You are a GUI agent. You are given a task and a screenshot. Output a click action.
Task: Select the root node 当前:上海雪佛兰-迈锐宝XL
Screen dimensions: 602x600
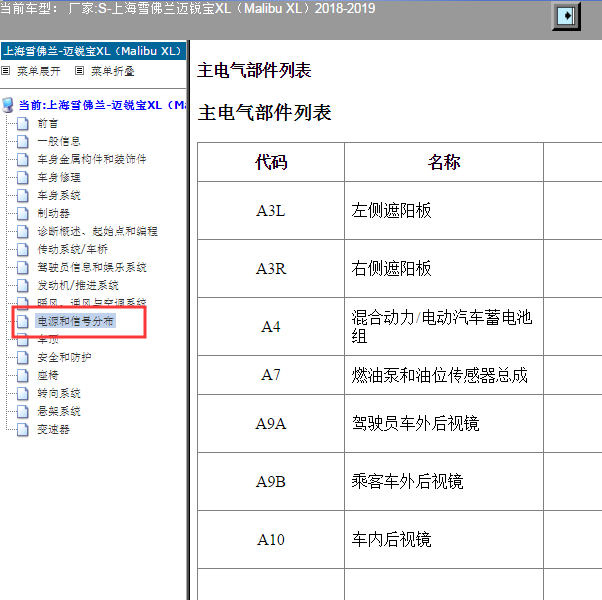coord(102,105)
